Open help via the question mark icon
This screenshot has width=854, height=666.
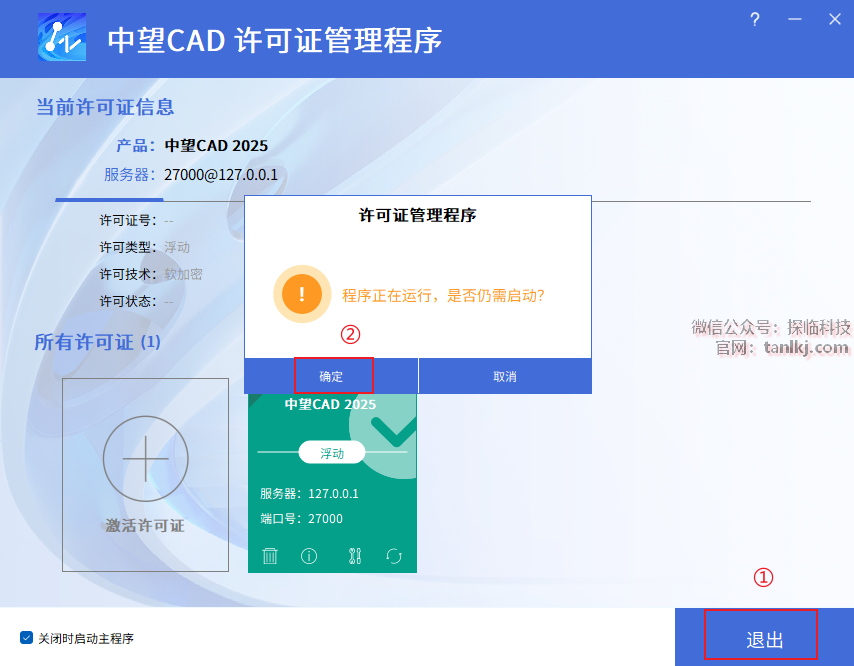pyautogui.click(x=754, y=20)
